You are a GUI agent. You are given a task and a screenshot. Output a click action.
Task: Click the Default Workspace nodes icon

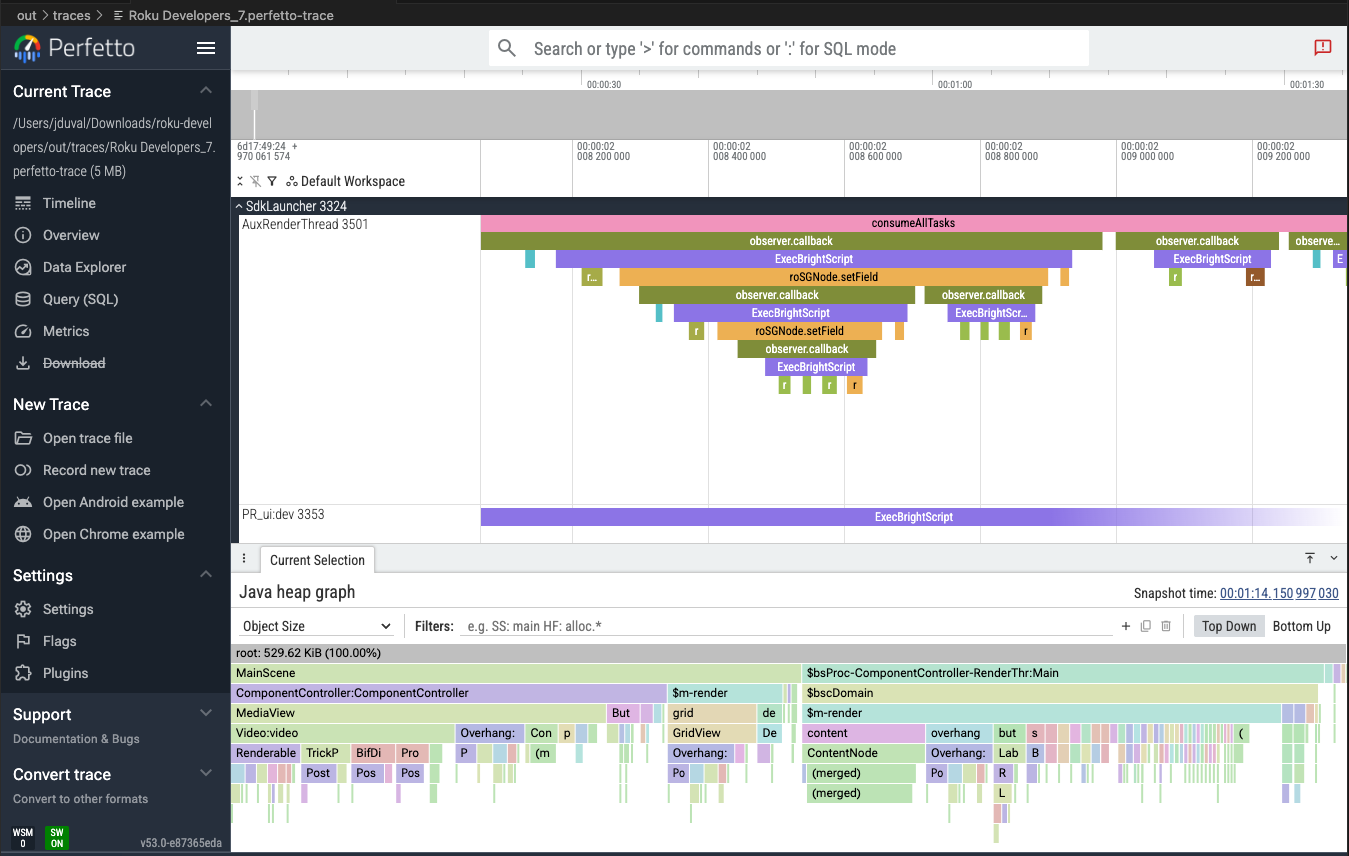coord(293,181)
